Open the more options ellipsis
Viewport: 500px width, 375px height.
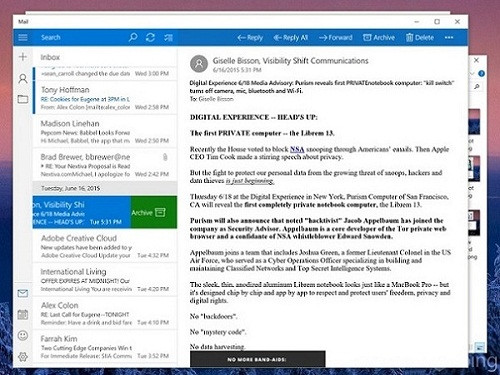tap(449, 37)
